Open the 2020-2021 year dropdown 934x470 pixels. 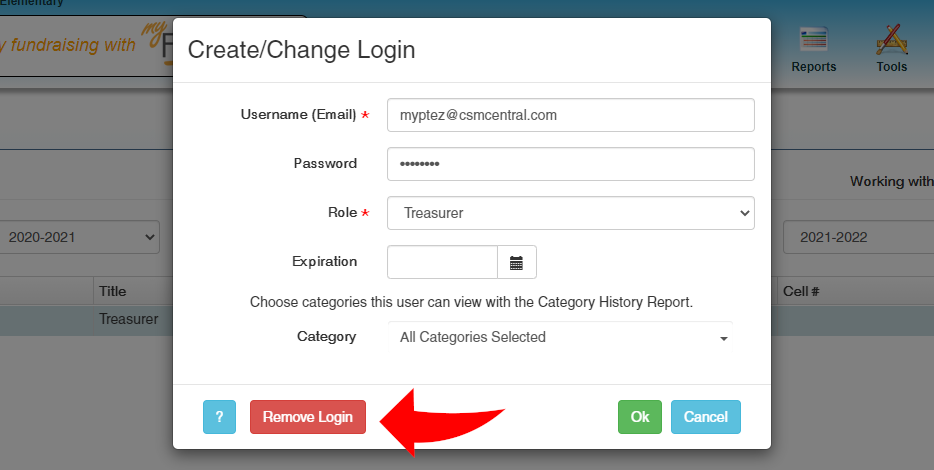(80, 237)
